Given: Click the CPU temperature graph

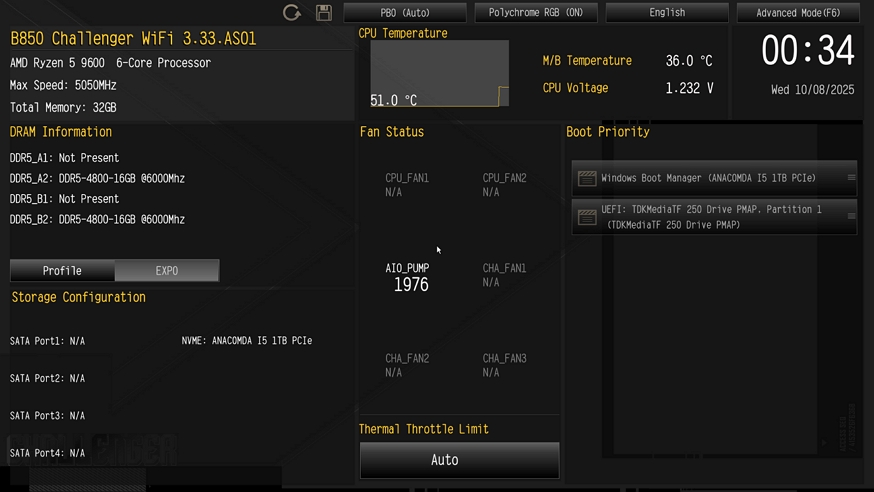Looking at the screenshot, I should pos(439,74).
